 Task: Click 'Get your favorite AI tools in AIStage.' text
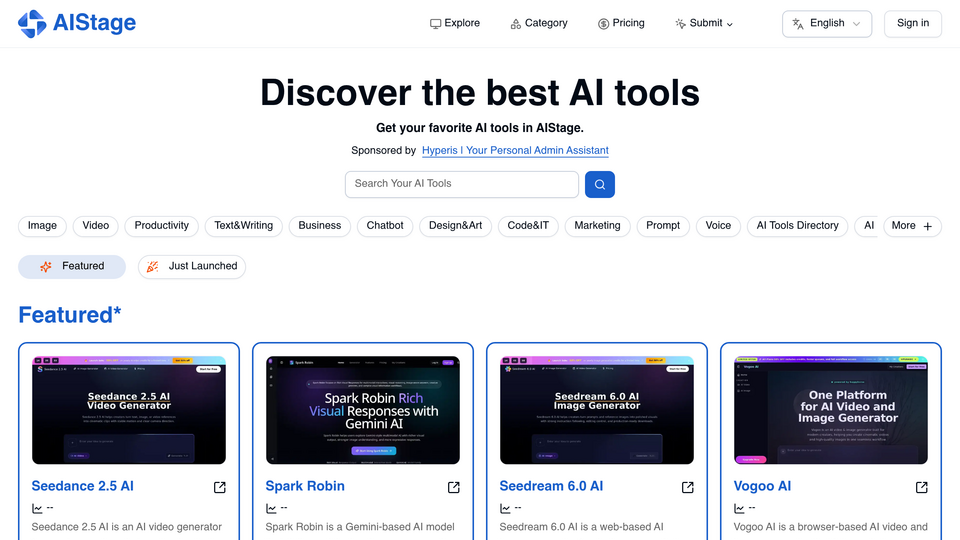pos(480,128)
